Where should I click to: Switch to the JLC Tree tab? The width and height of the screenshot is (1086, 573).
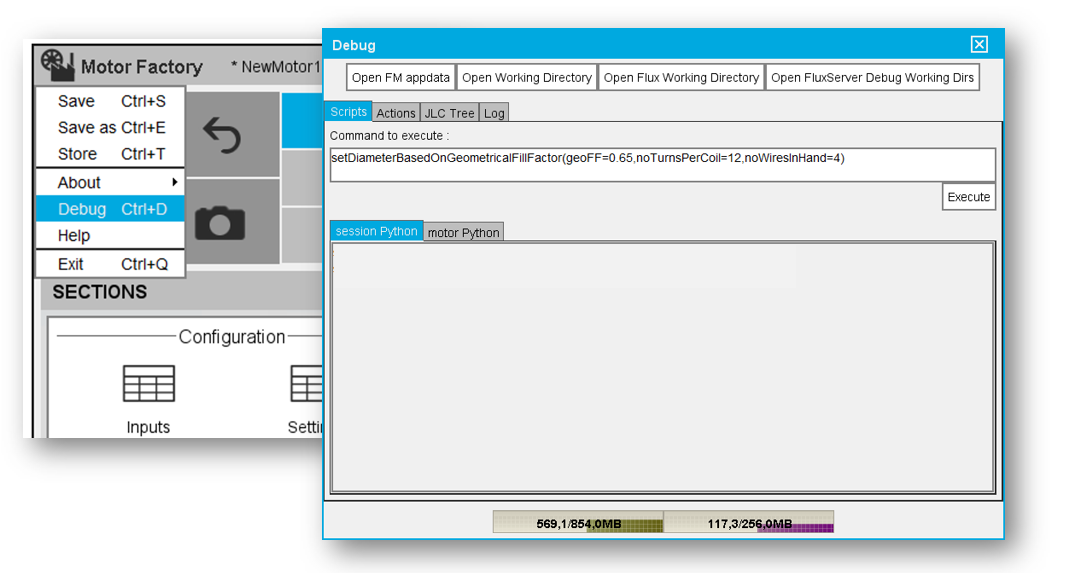point(449,113)
